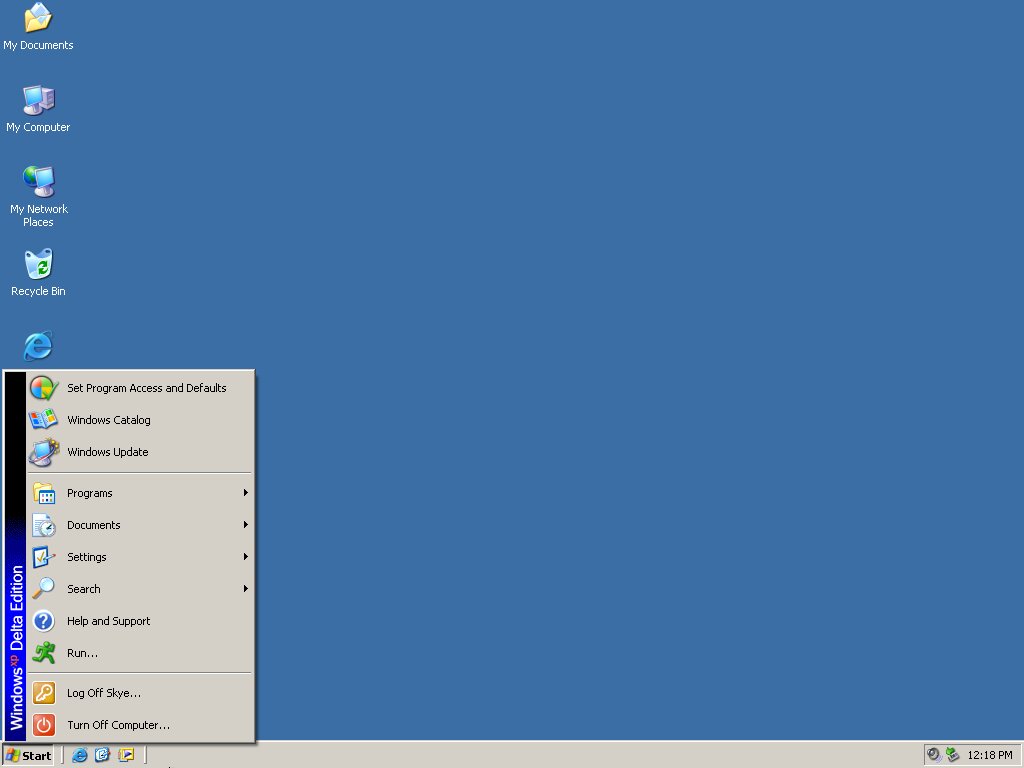
Task: Launch Windows Media Player from Quick Launch
Action: pos(126,755)
